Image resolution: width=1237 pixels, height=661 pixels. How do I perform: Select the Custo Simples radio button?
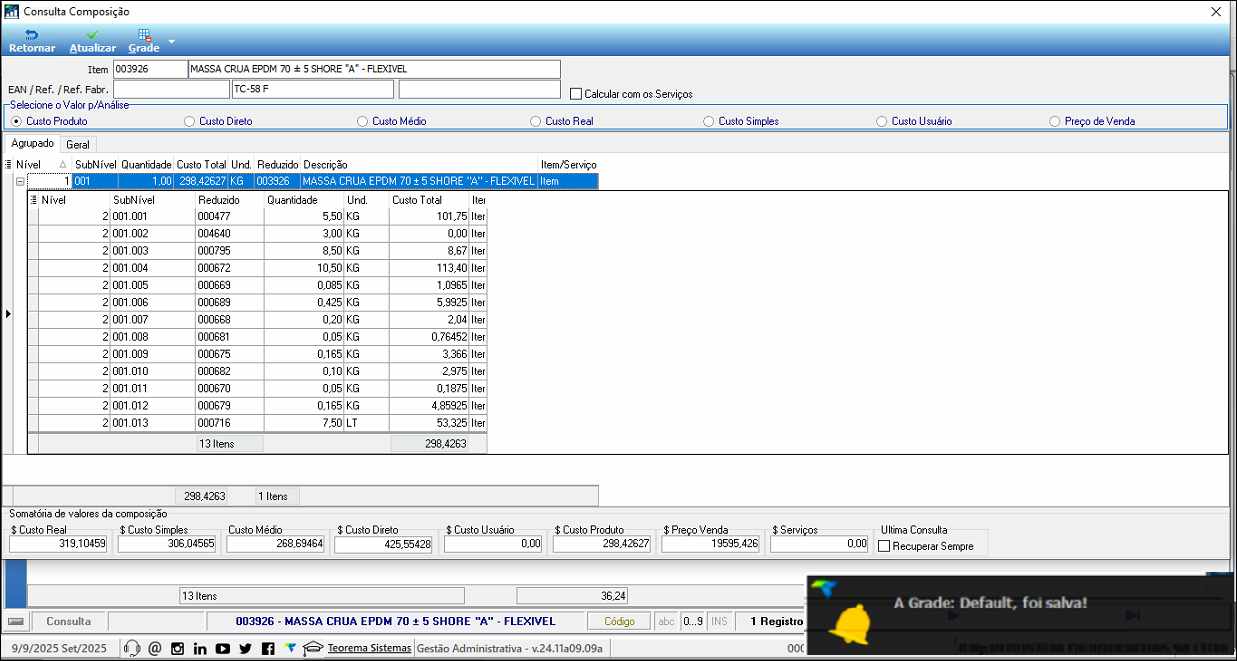click(709, 121)
